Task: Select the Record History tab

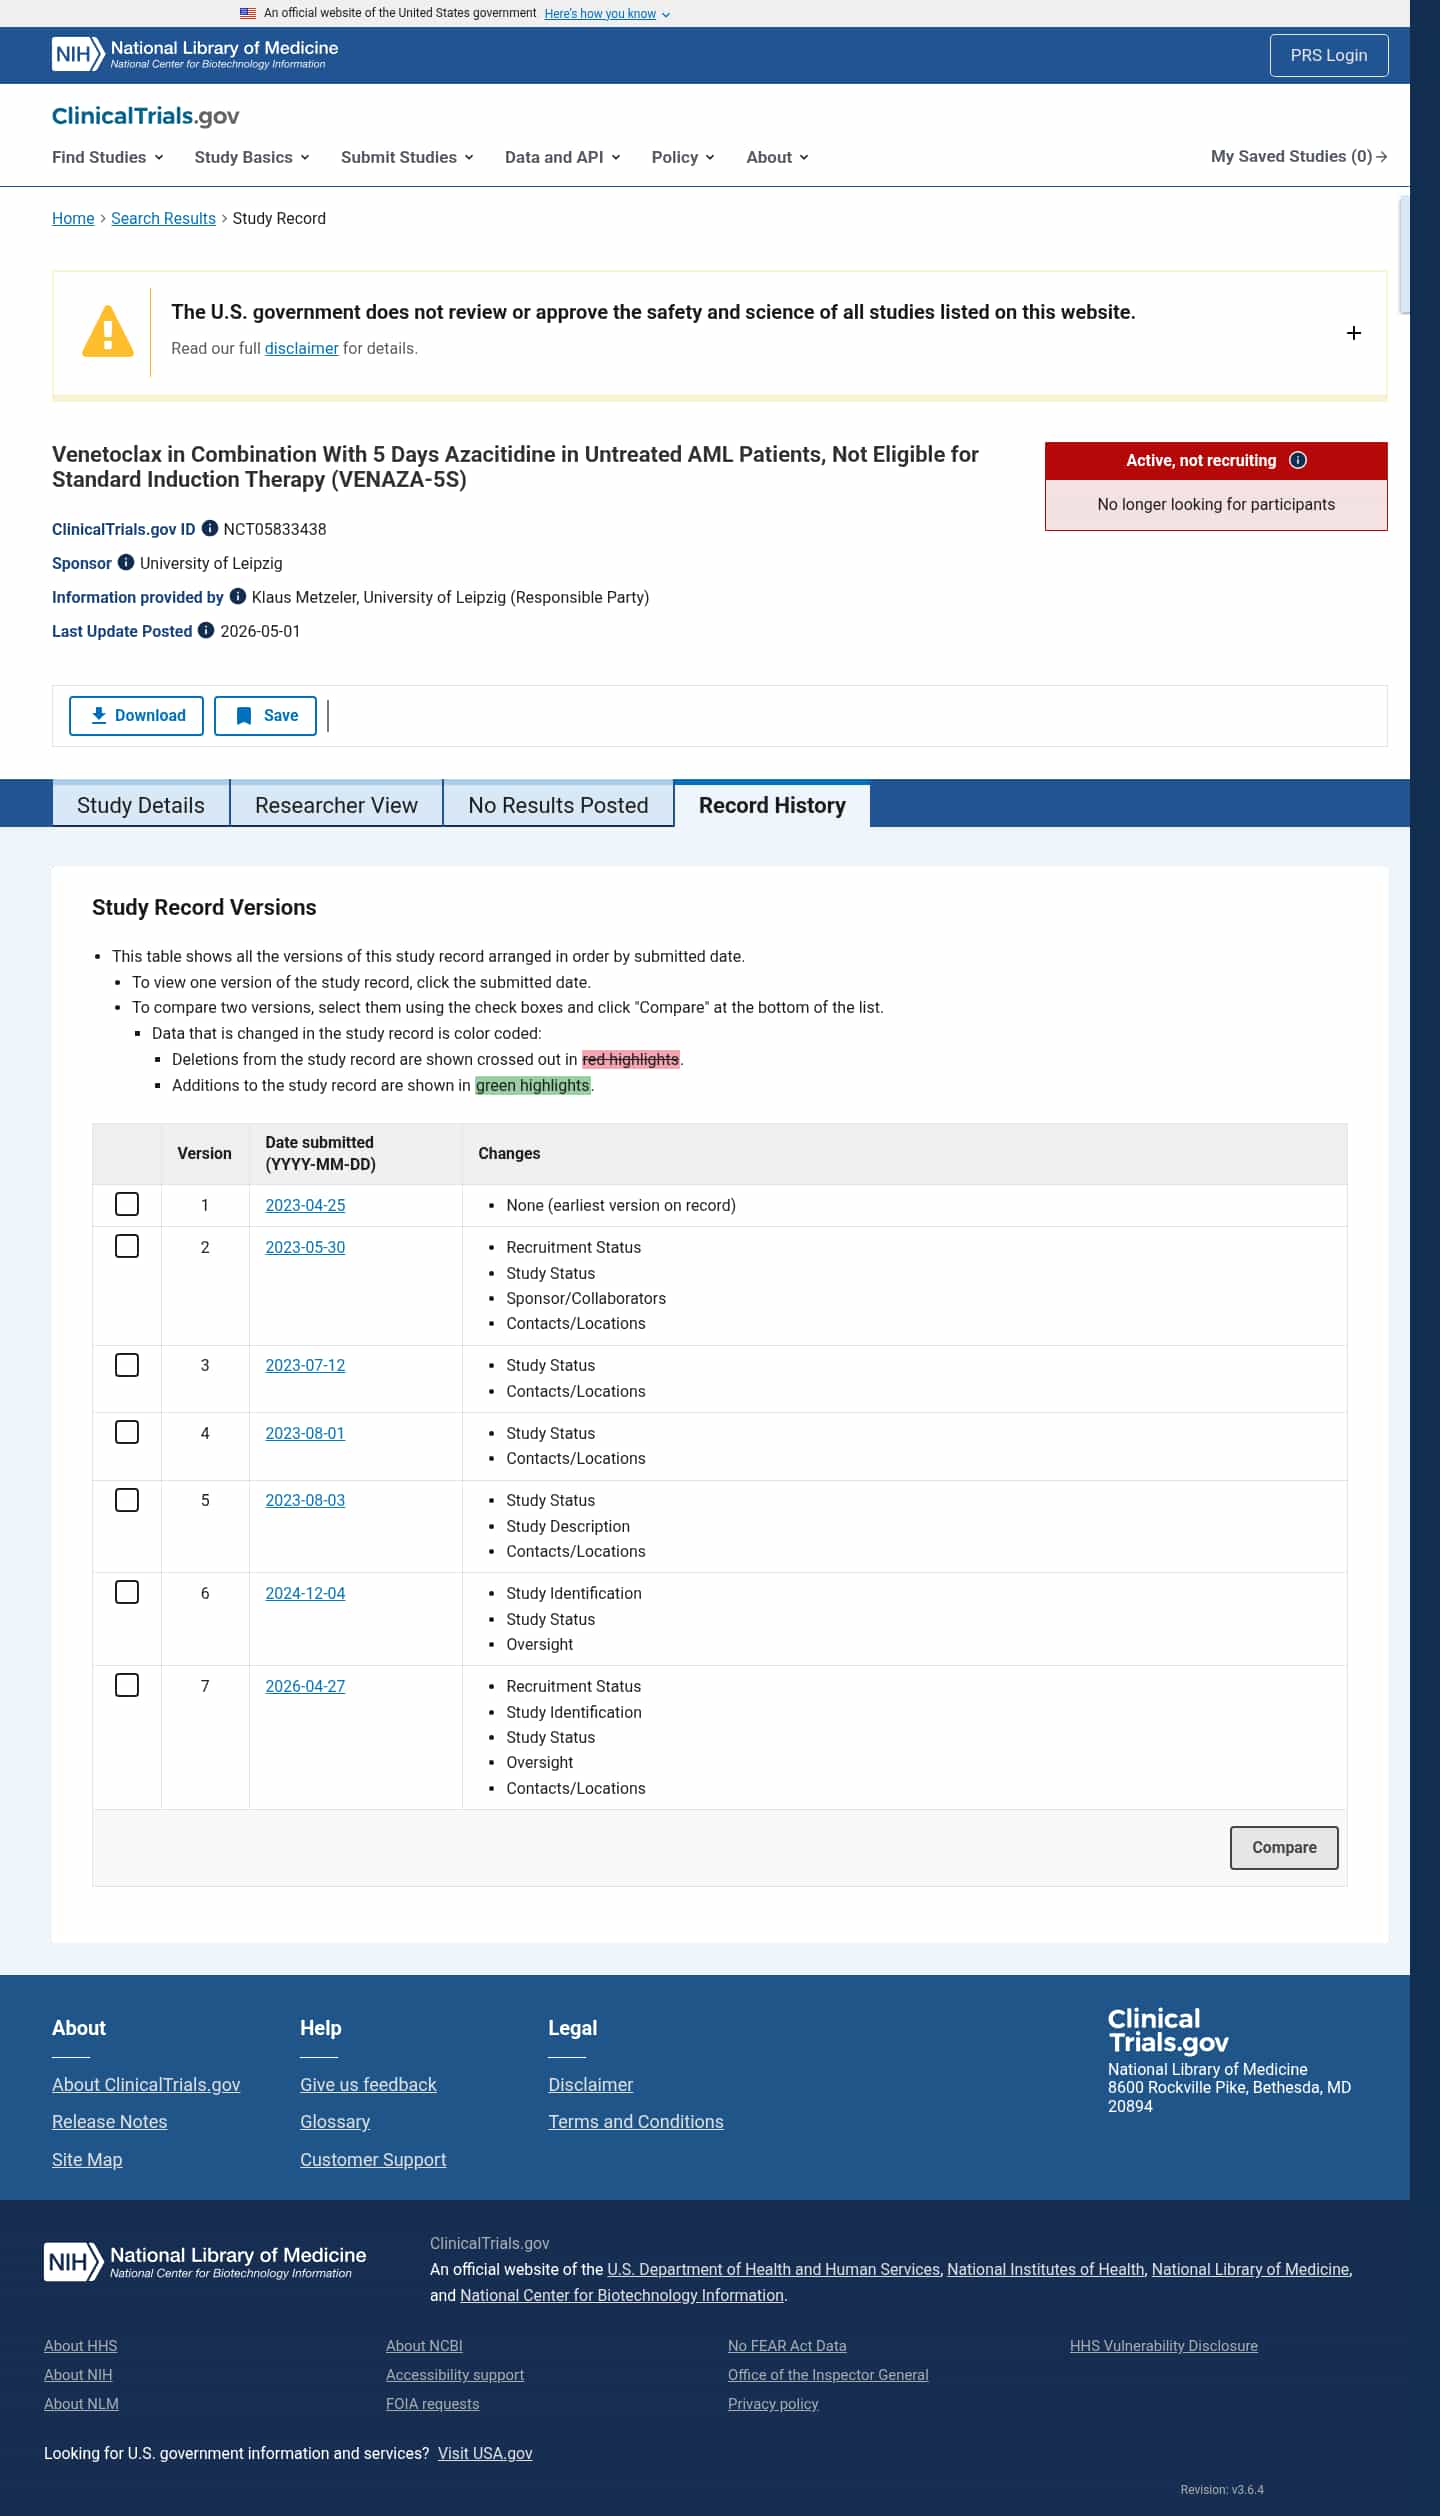Action: 772,805
